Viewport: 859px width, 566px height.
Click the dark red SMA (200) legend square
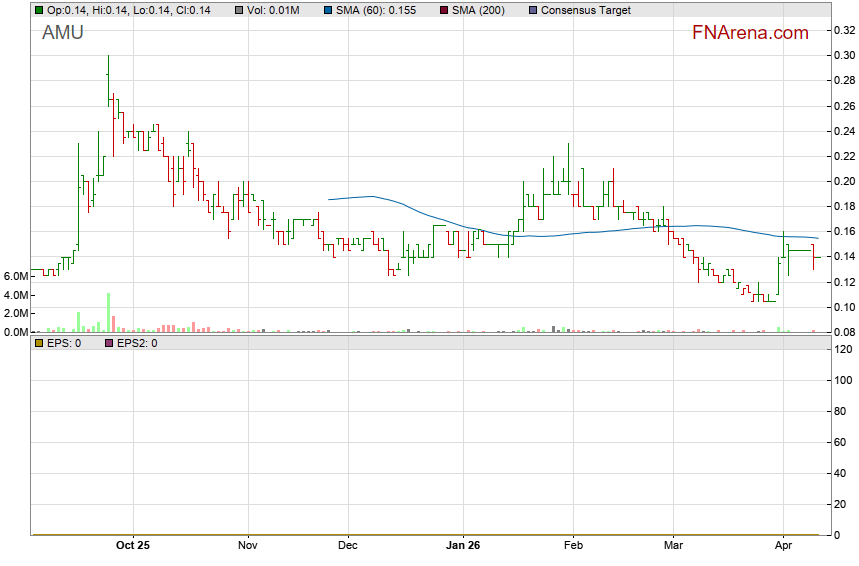(444, 10)
